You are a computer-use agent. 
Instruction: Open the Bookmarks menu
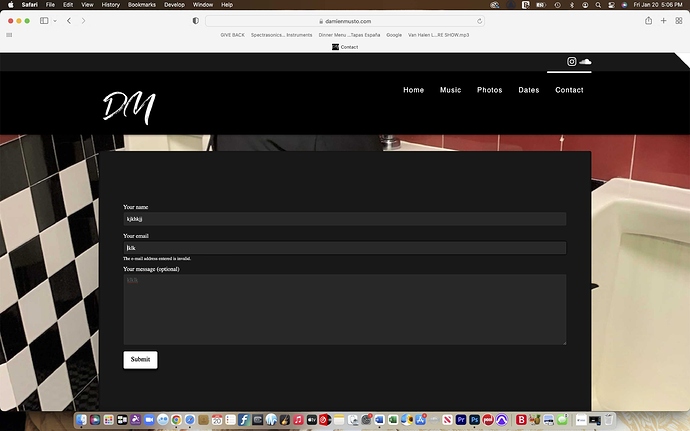142,5
